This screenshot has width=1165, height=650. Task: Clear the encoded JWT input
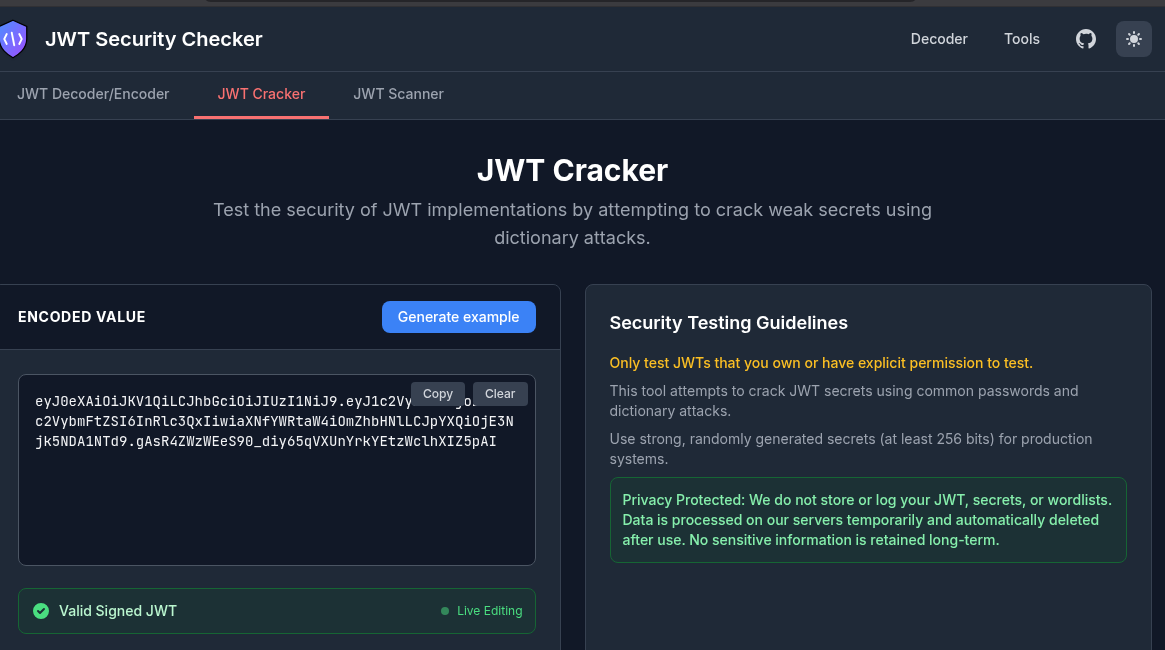click(499, 394)
